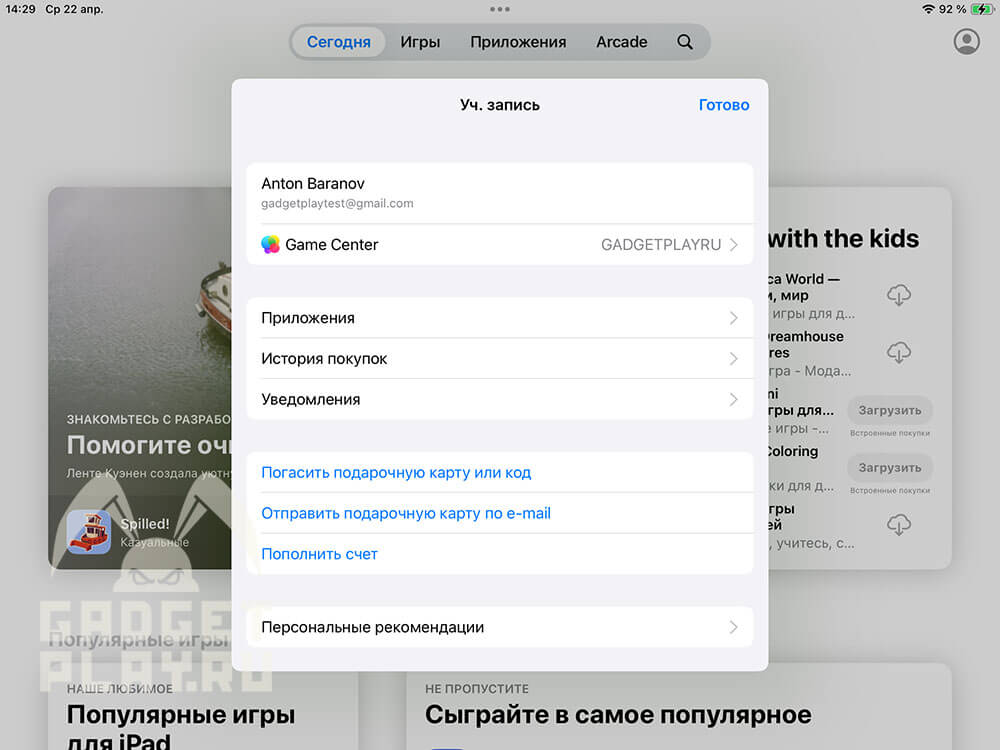Download the 'reamhouse' app via its cloud icon
This screenshot has width=1000, height=750.
click(x=899, y=352)
